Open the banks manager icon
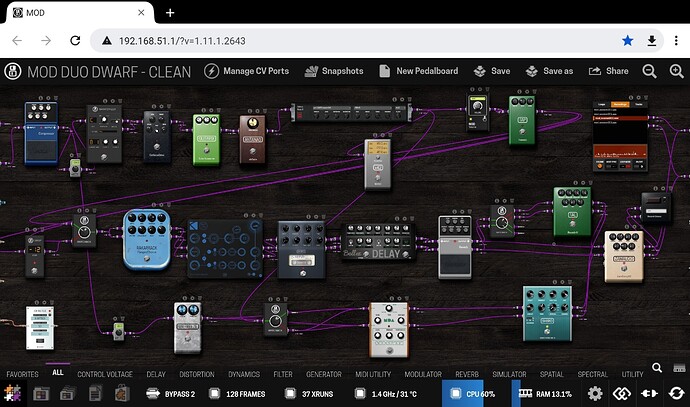 click(x=67, y=393)
